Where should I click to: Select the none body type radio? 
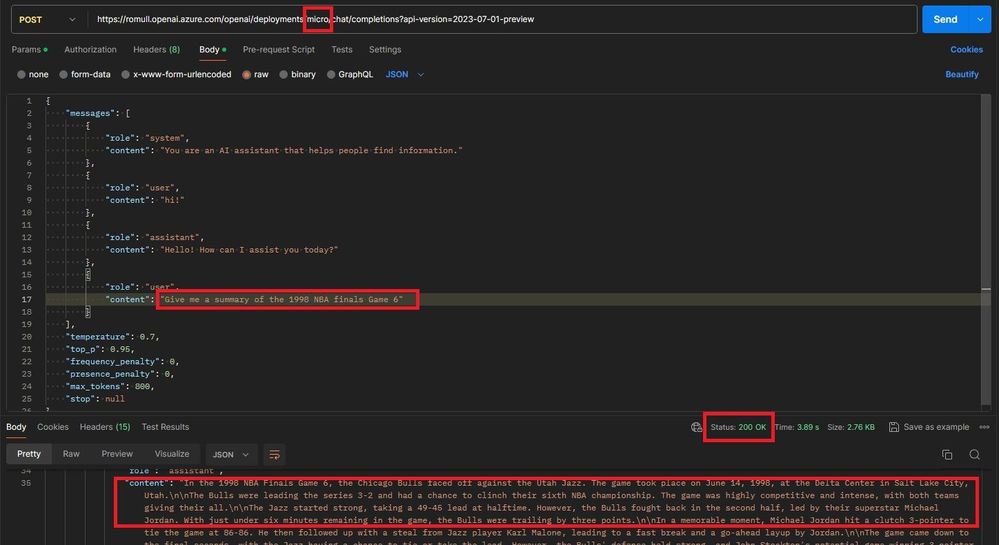tap(22, 75)
